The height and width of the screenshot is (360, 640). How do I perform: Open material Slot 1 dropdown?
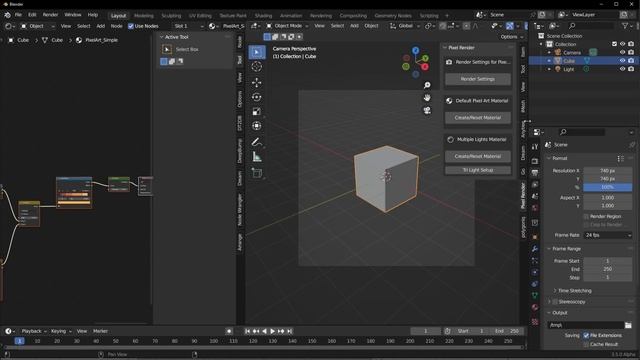(188, 26)
